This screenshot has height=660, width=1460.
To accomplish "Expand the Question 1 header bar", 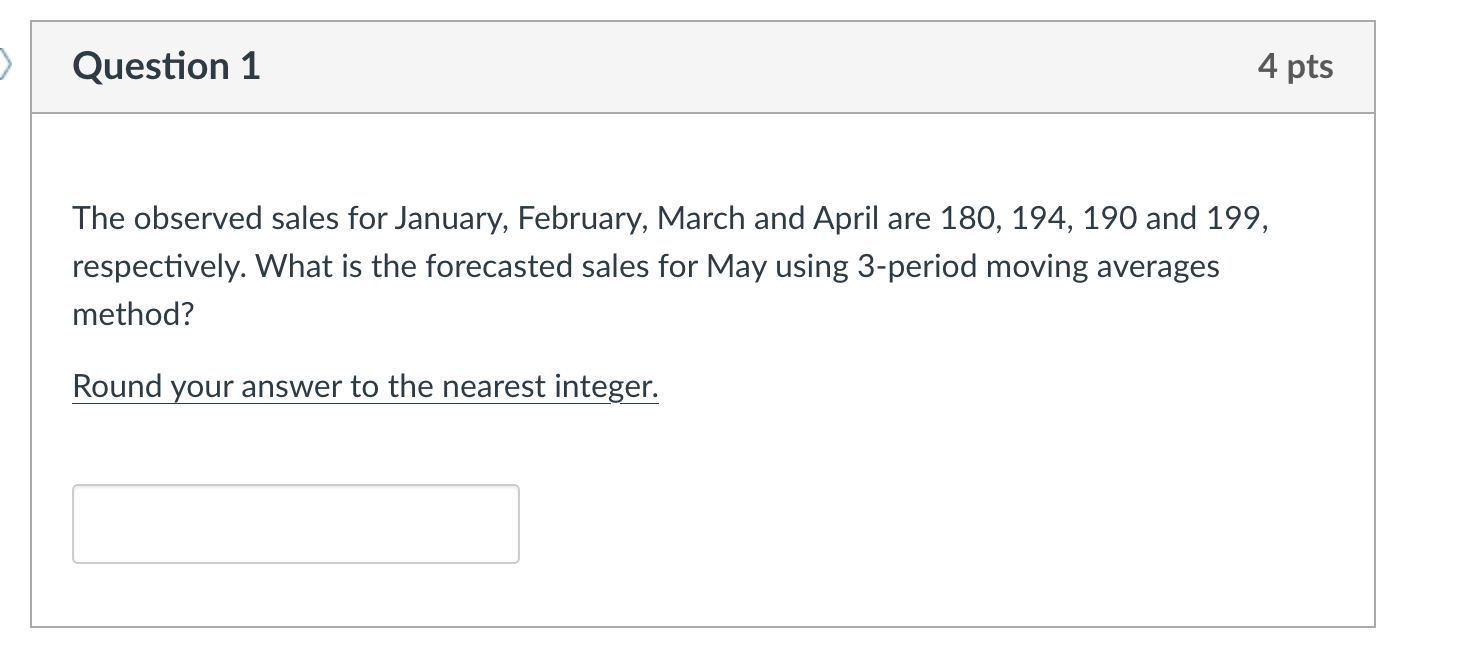I will [x=700, y=67].
